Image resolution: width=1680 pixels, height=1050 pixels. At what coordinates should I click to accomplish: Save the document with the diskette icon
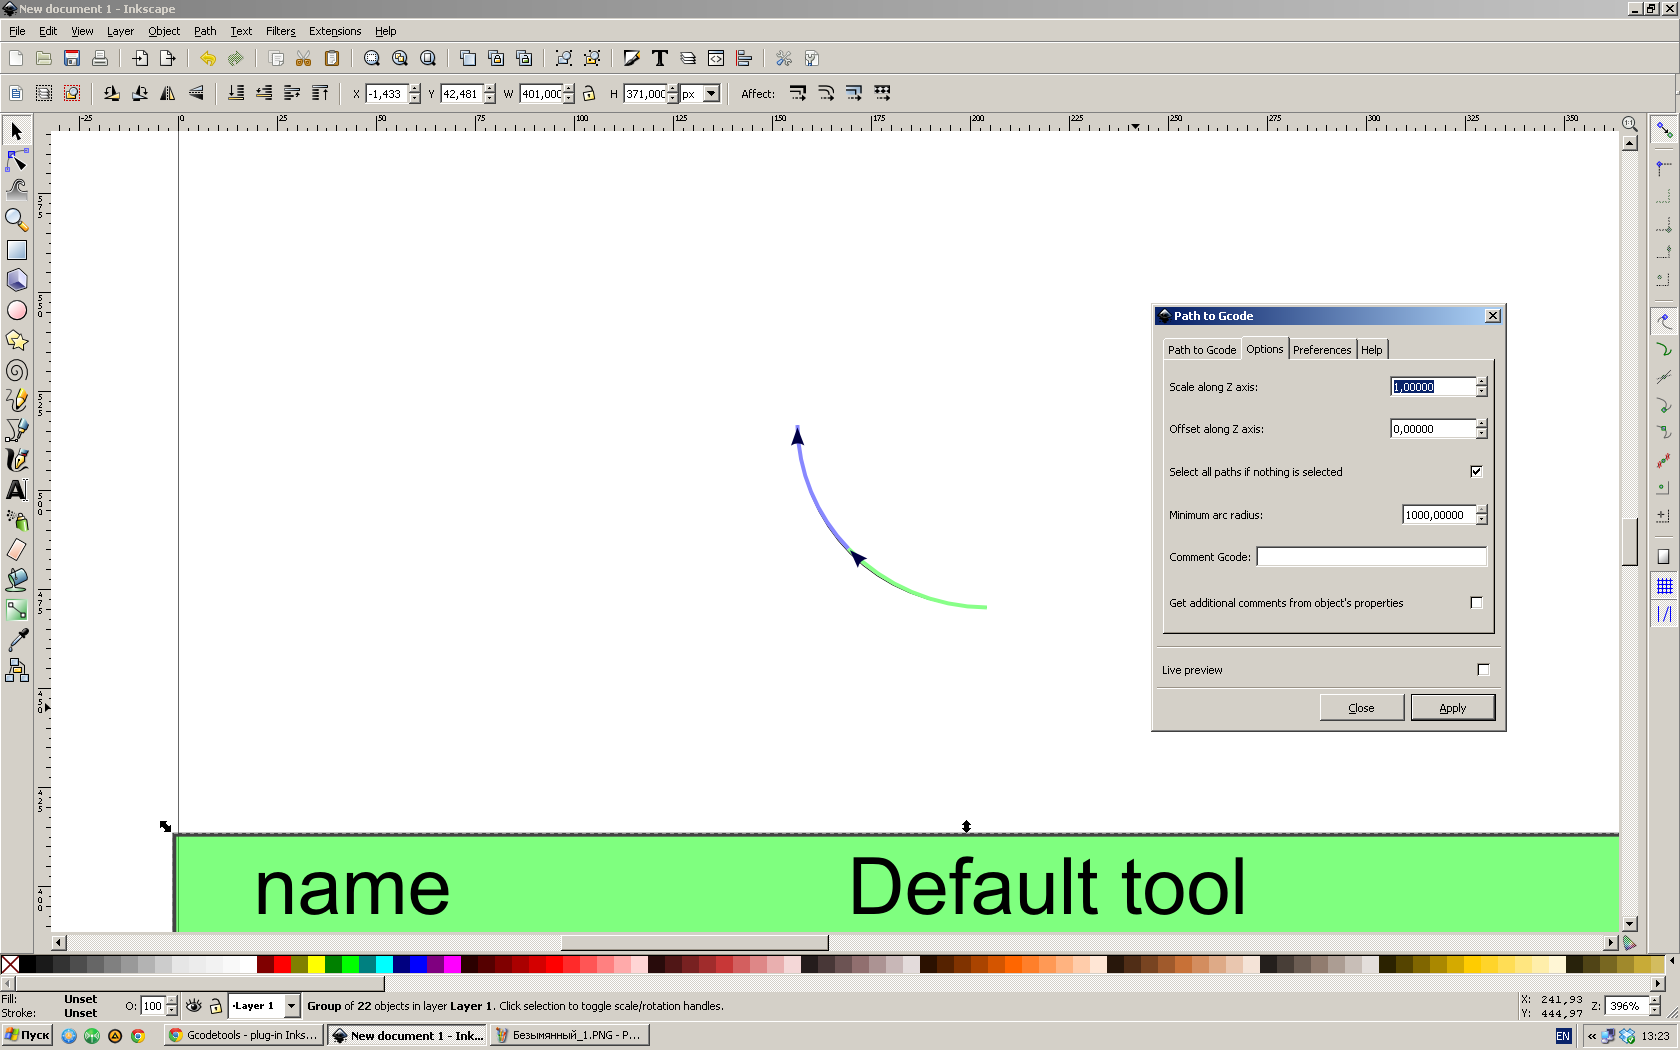click(x=72, y=58)
